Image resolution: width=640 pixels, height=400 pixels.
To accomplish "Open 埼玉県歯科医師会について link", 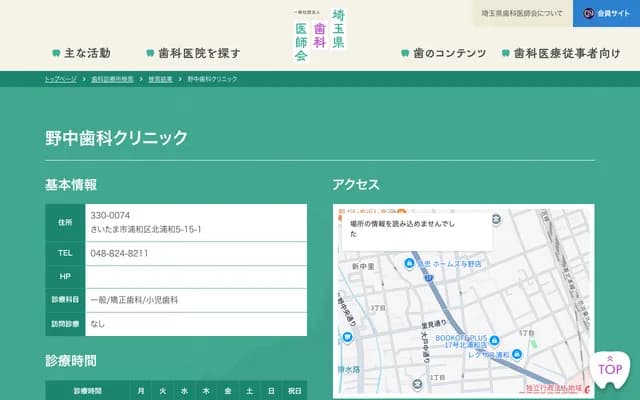I will point(522,13).
